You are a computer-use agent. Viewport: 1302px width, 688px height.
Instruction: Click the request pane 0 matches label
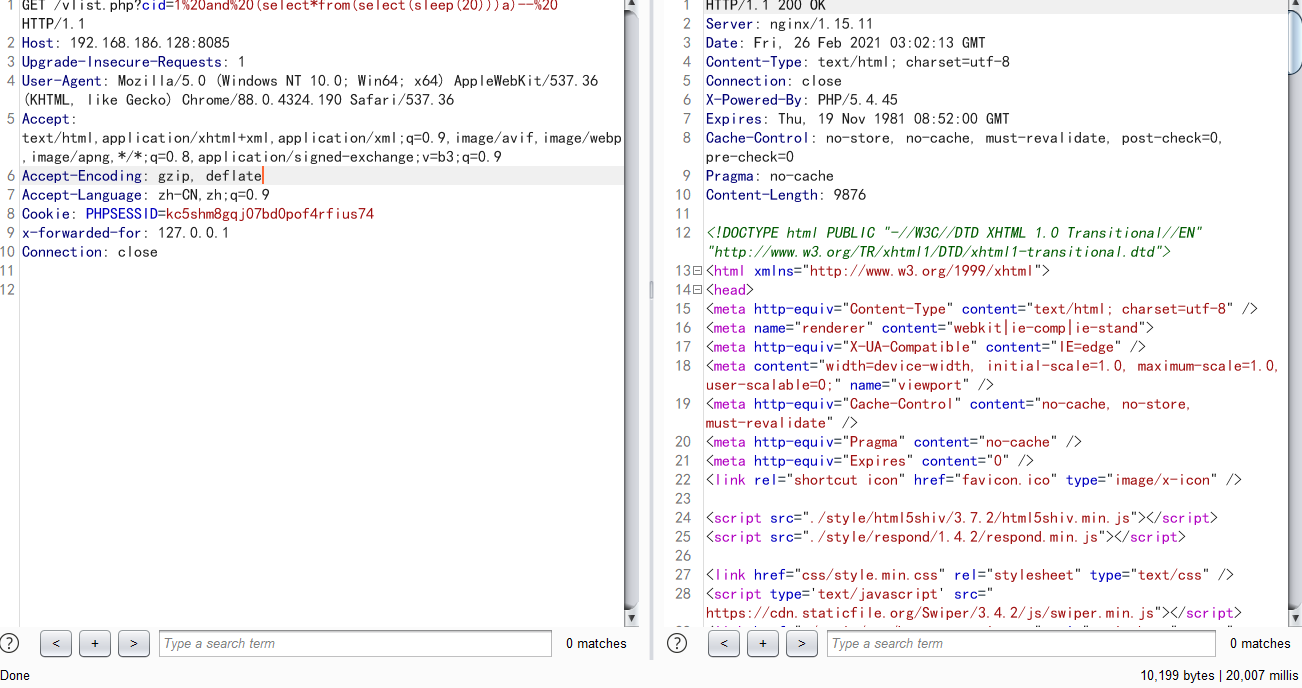pyautogui.click(x=596, y=643)
